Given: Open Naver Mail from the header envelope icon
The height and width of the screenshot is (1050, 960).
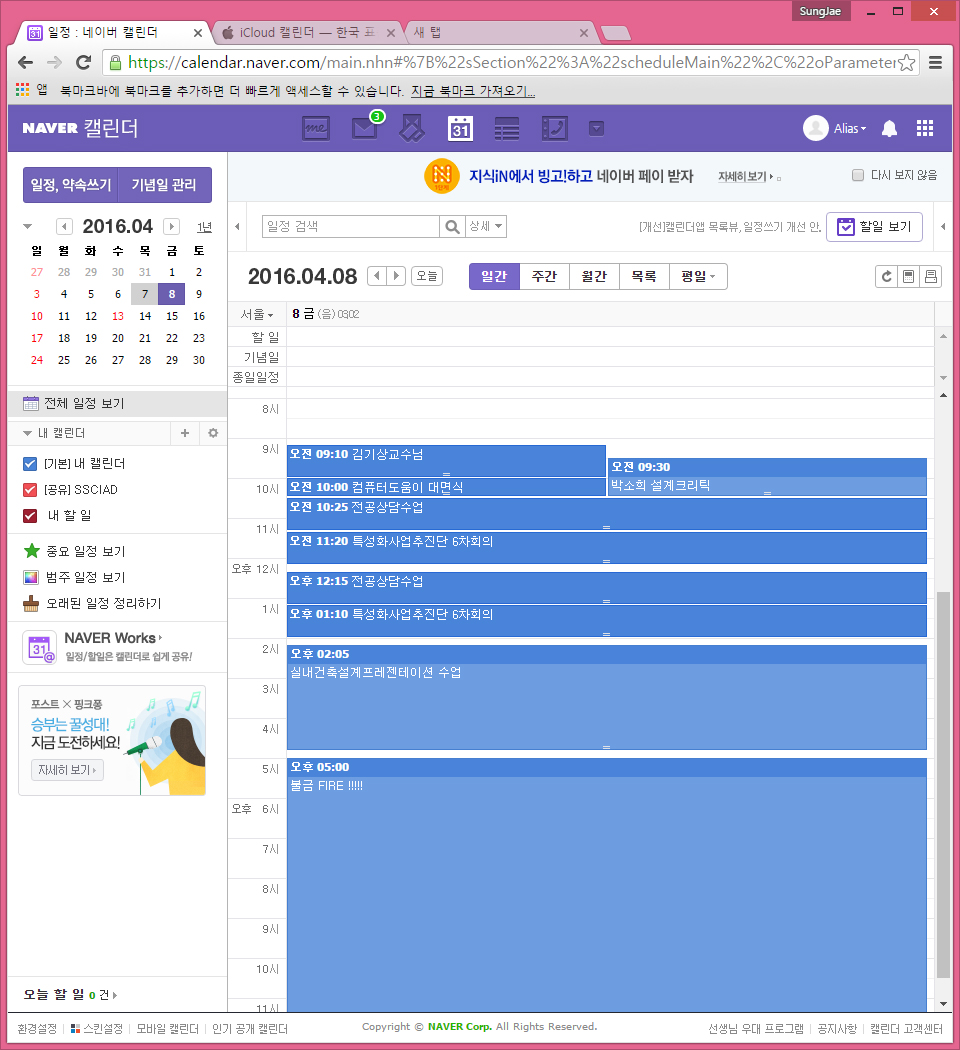Looking at the screenshot, I should pos(364,128).
